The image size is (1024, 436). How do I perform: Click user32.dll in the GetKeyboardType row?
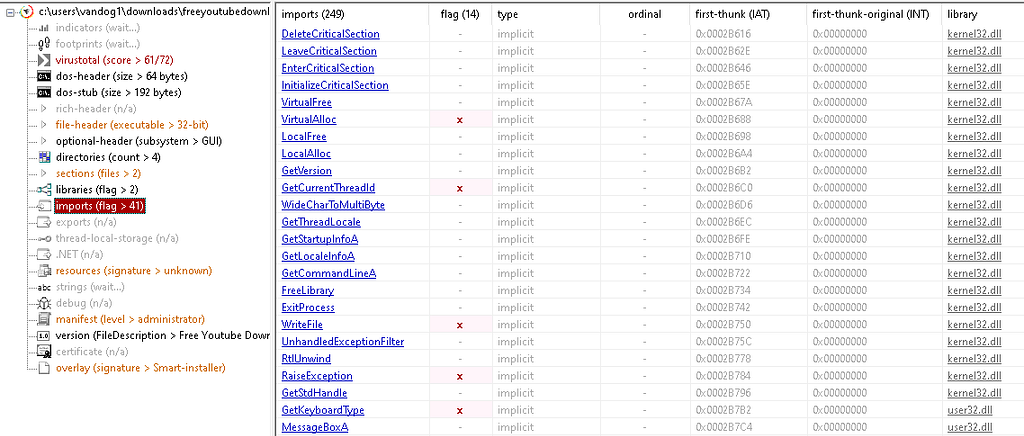point(969,410)
